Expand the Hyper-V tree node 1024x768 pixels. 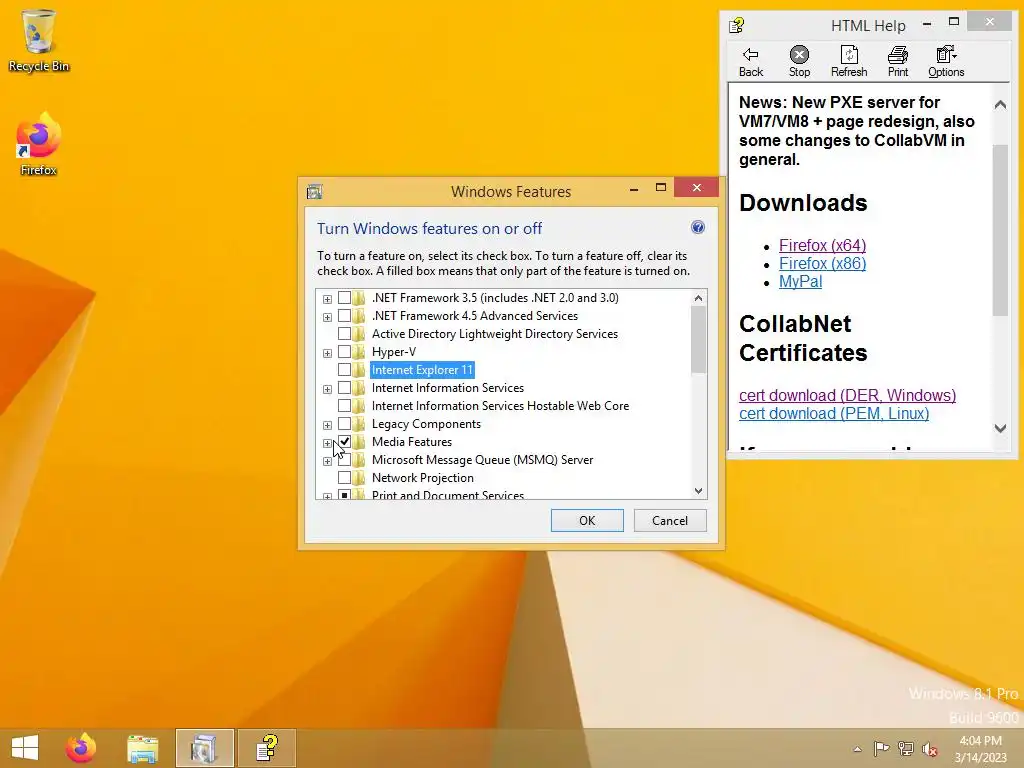(327, 353)
